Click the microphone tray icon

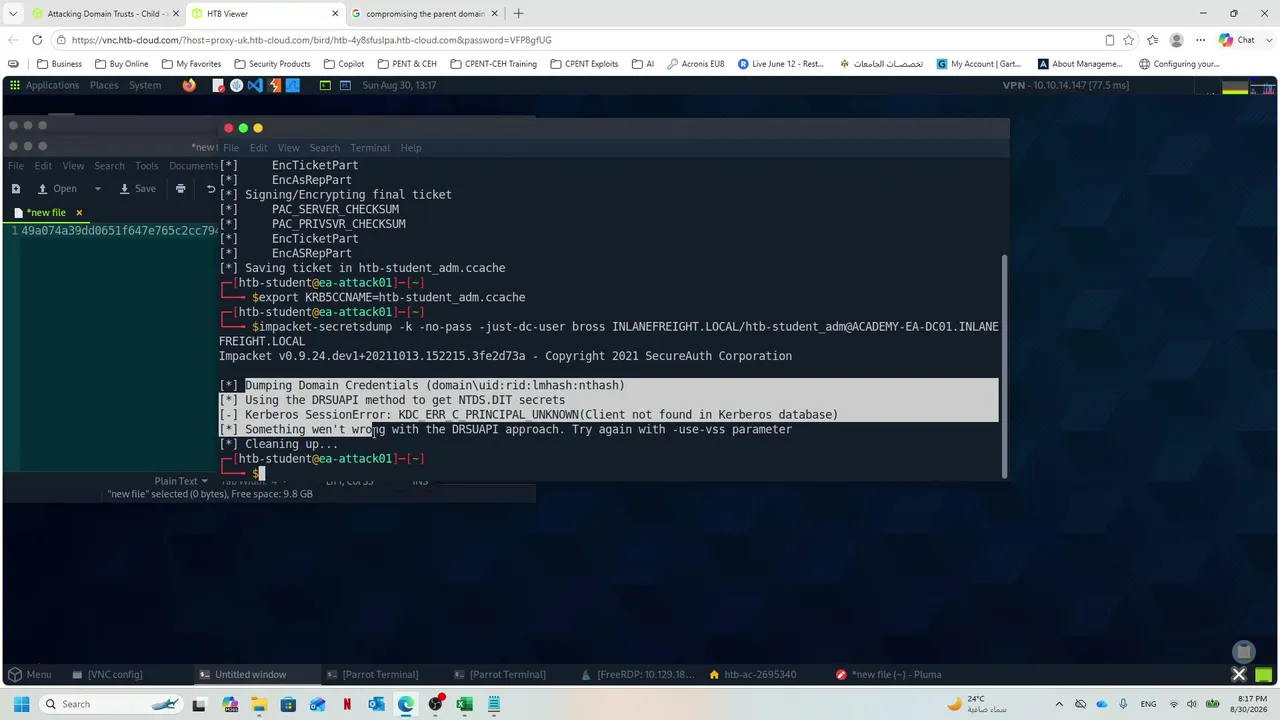click(1123, 704)
